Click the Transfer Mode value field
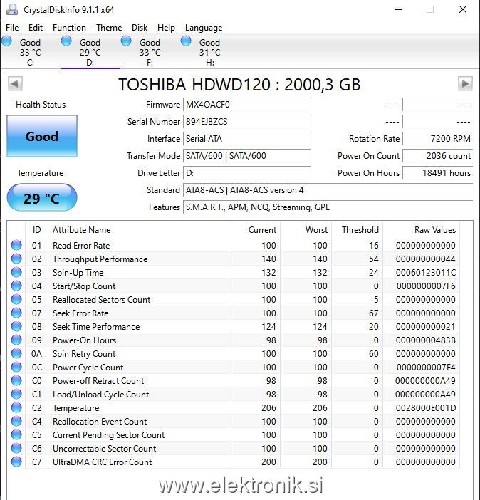Viewport: 480px width, 500px height. (x=247, y=156)
